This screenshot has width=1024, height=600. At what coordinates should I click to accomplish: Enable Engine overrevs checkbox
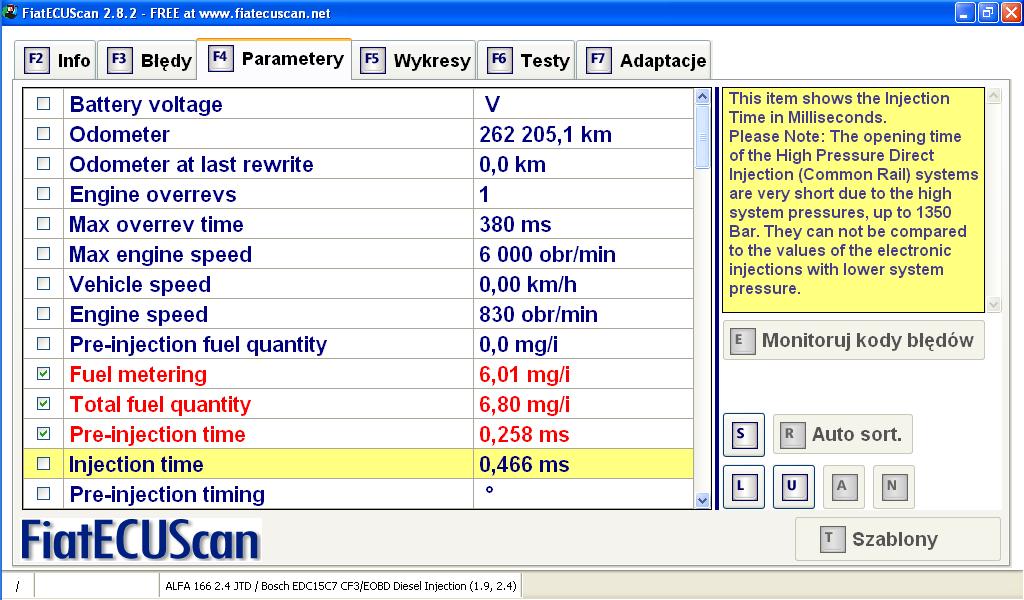point(43,194)
